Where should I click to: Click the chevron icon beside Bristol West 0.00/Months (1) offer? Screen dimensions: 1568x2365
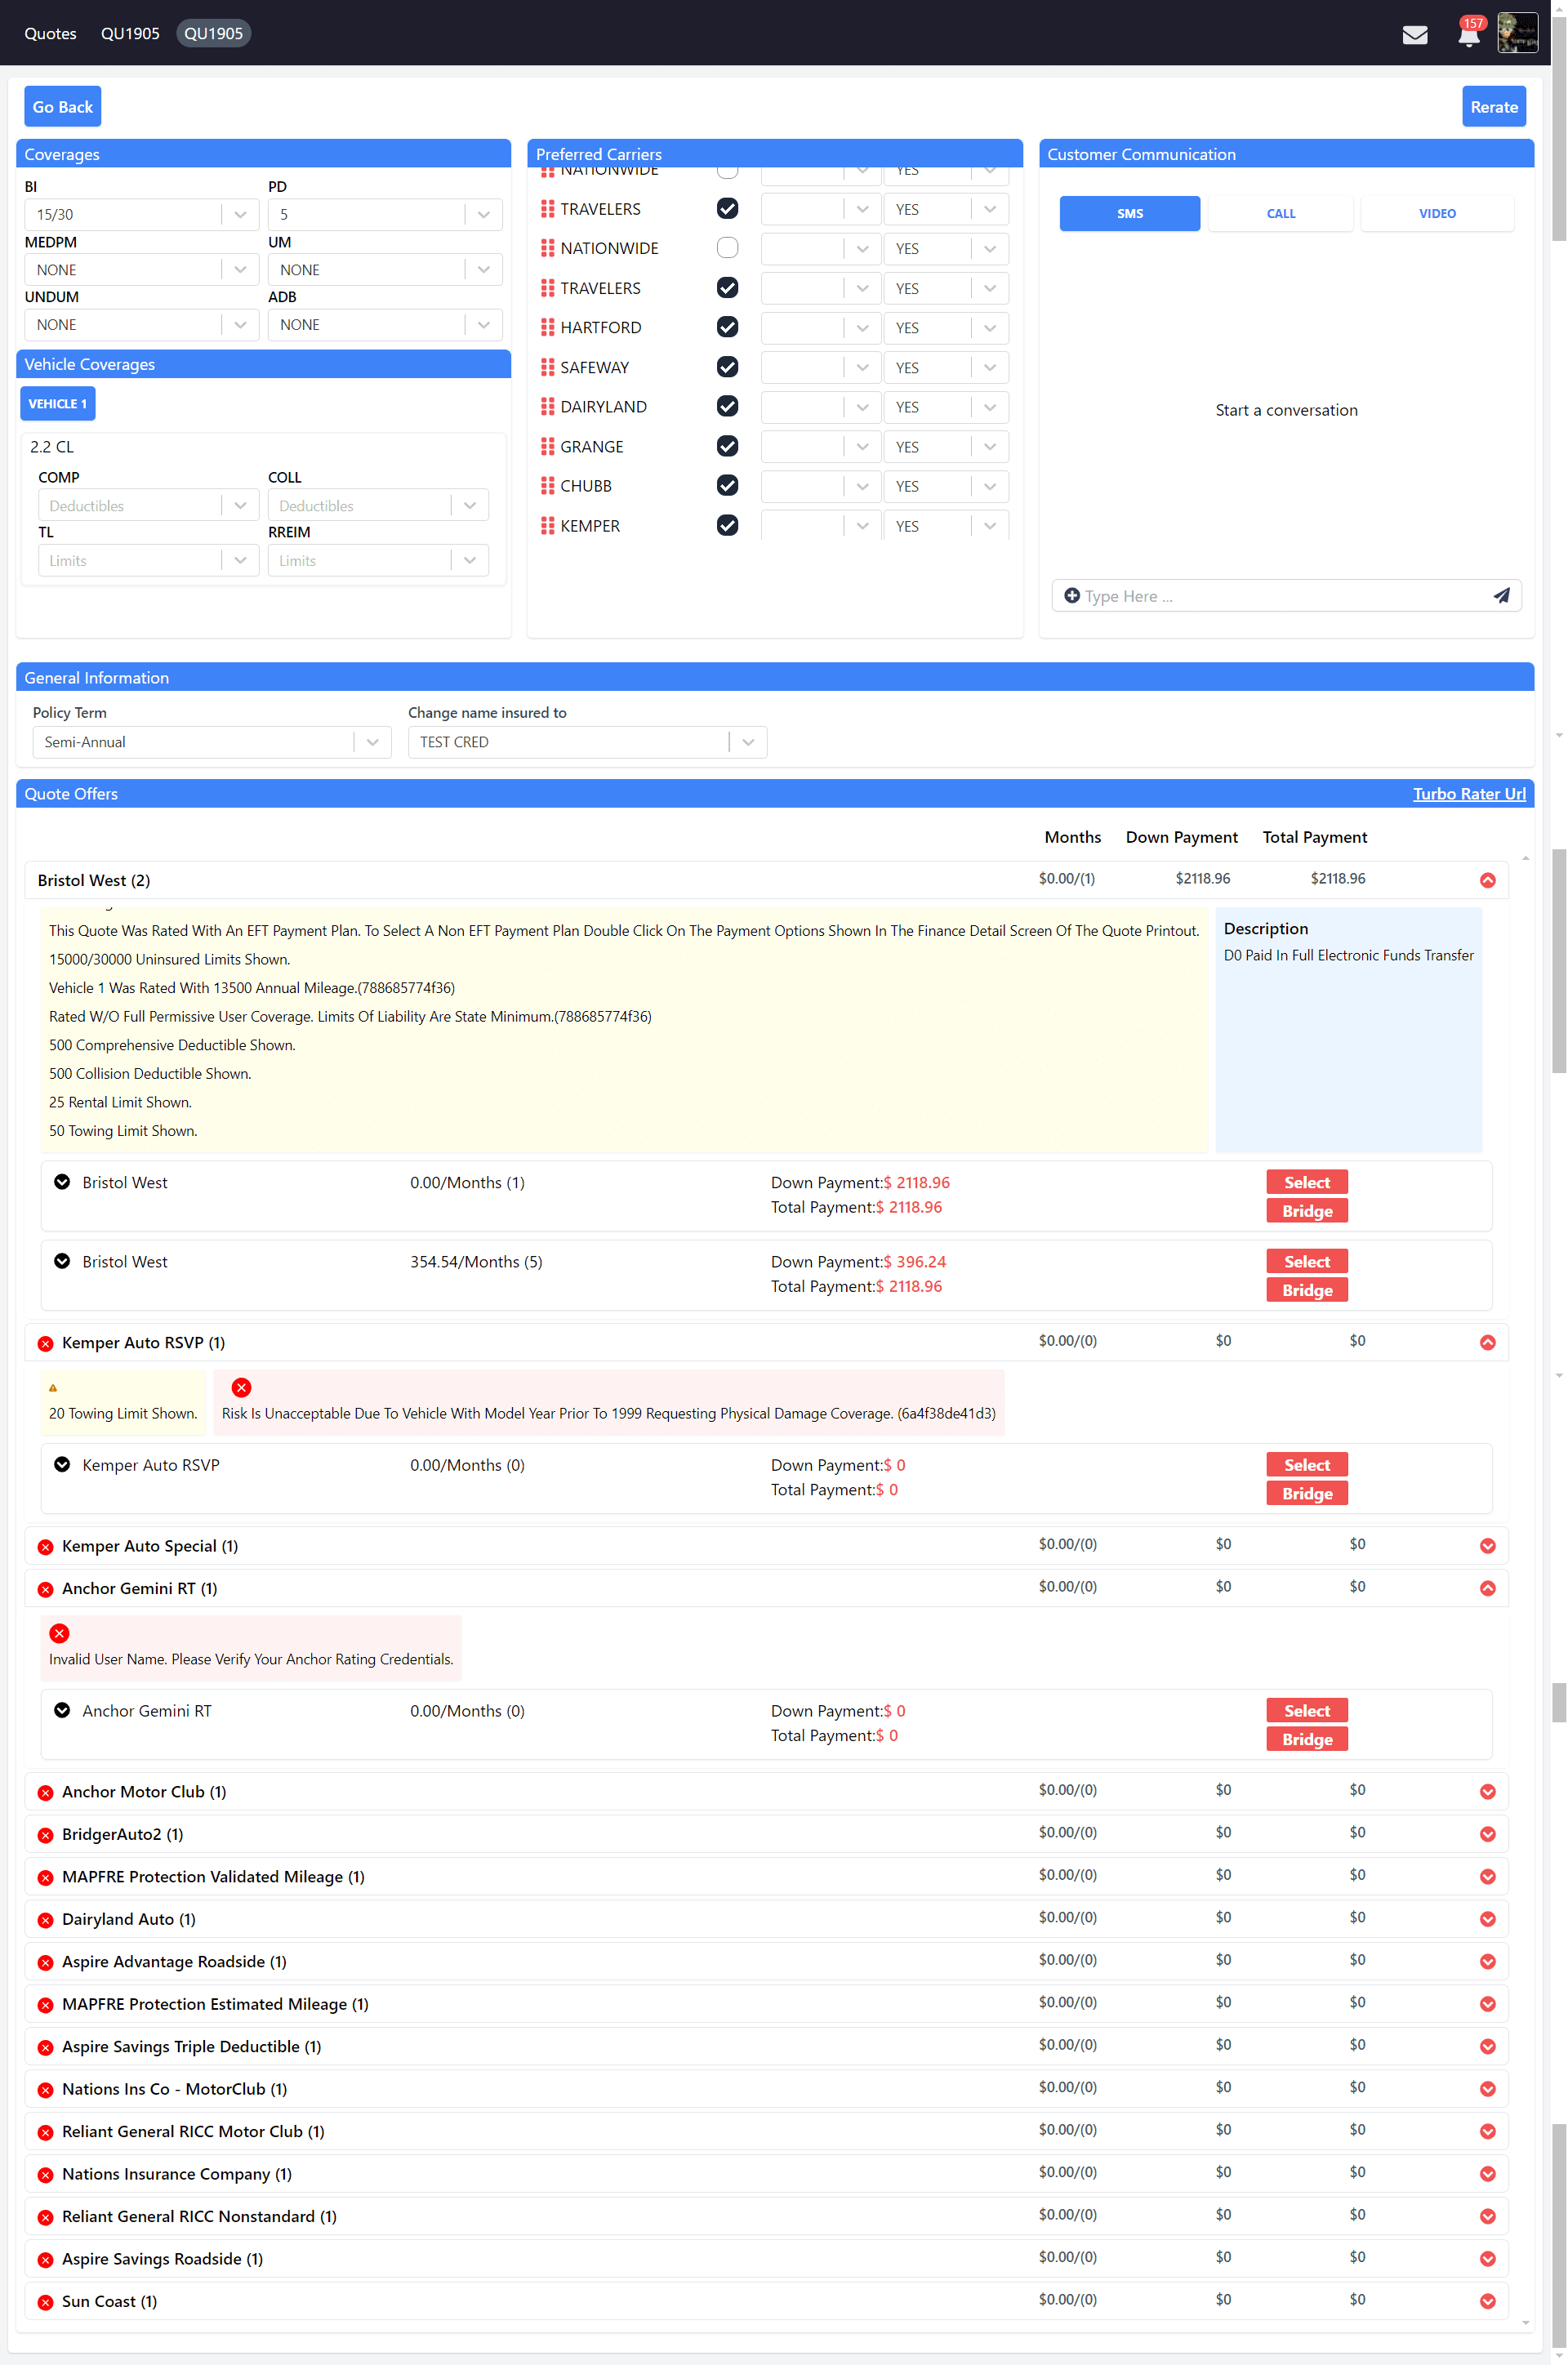(62, 1181)
